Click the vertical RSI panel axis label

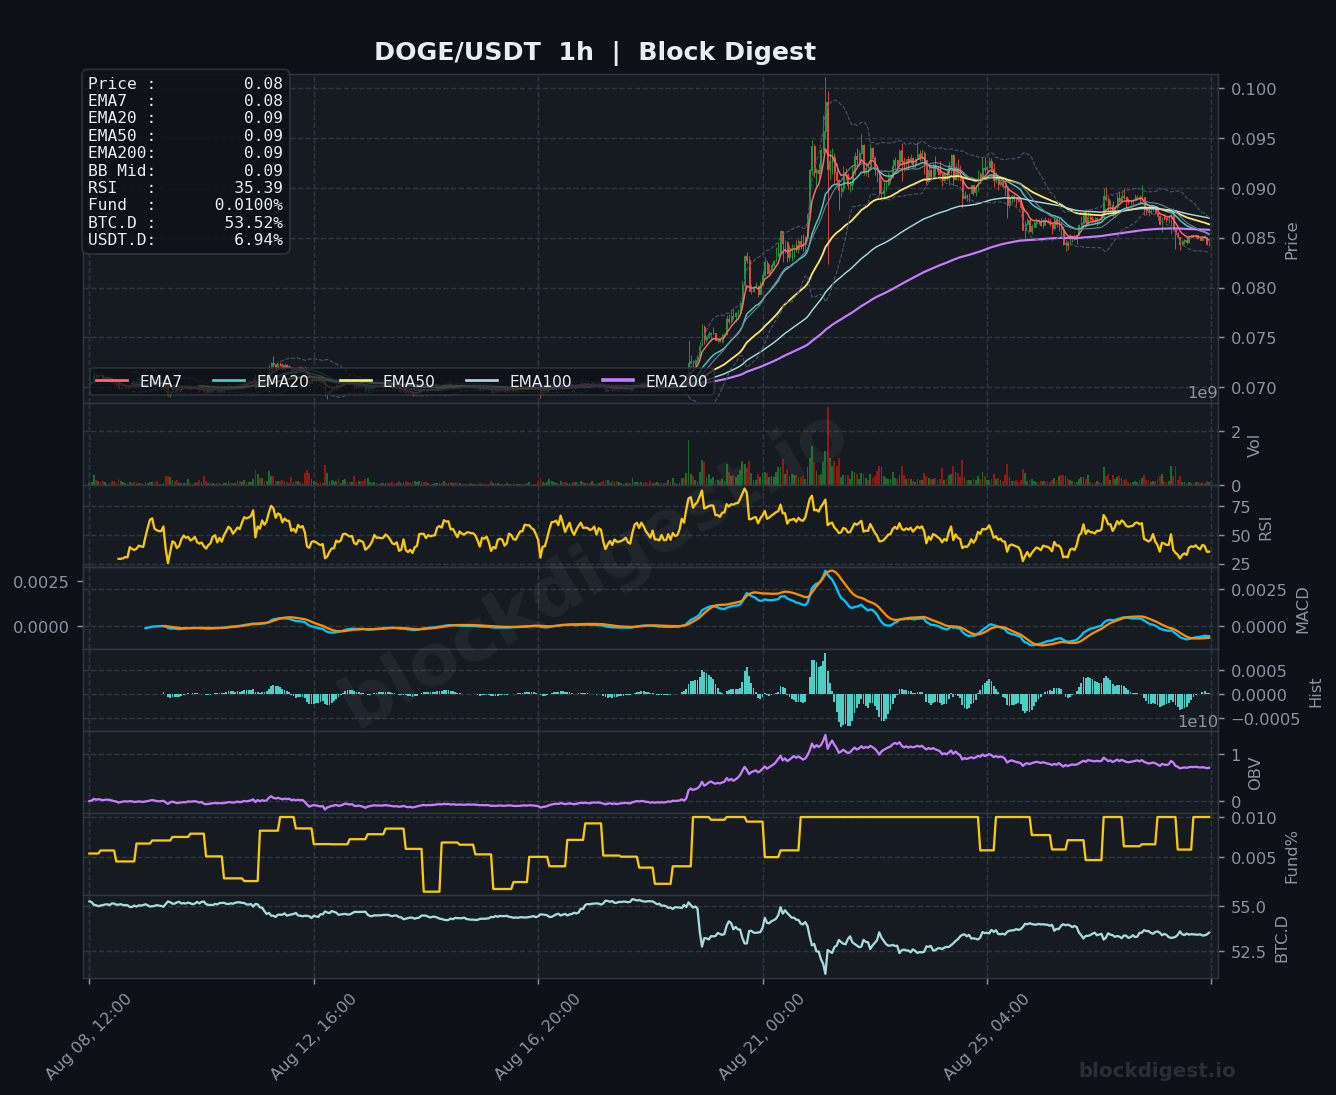click(x=1265, y=529)
